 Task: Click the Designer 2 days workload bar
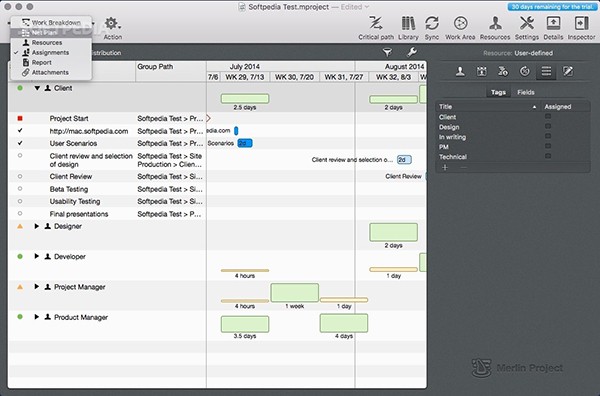393,232
